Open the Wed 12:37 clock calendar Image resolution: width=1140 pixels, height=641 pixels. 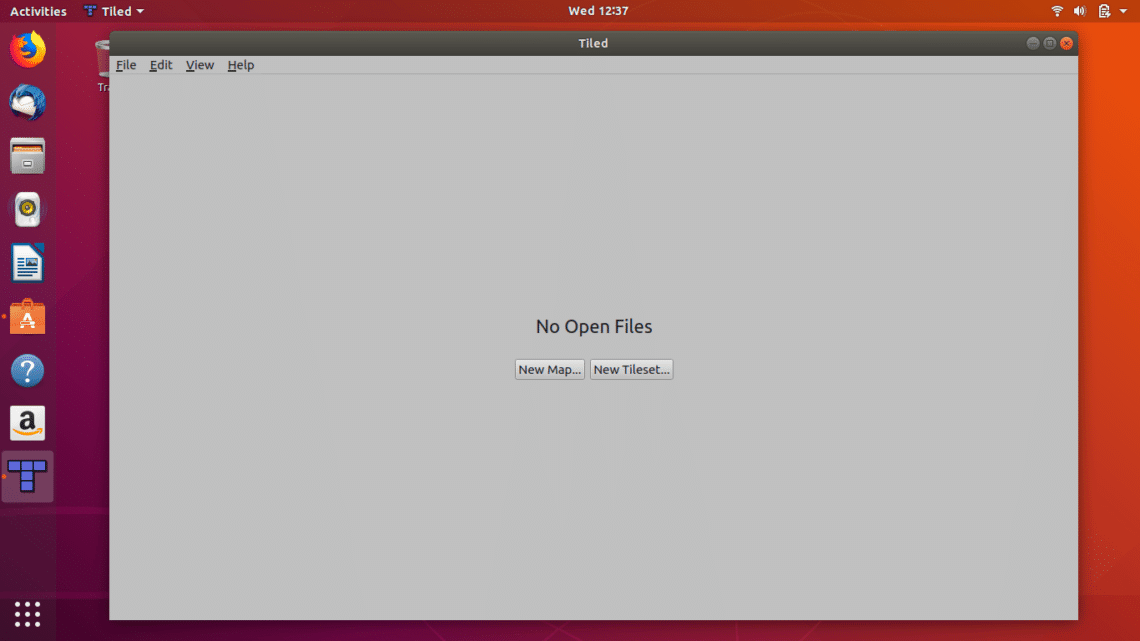click(x=598, y=11)
